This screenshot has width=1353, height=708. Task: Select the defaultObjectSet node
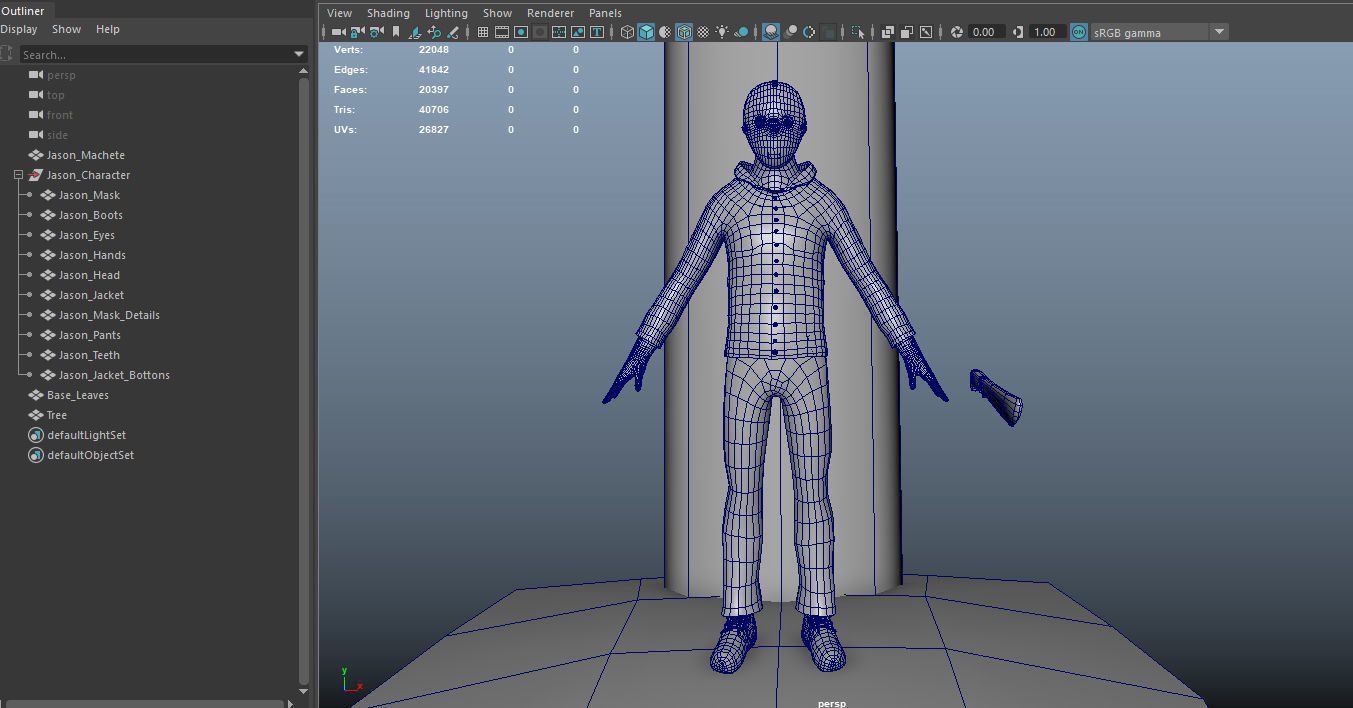point(90,455)
